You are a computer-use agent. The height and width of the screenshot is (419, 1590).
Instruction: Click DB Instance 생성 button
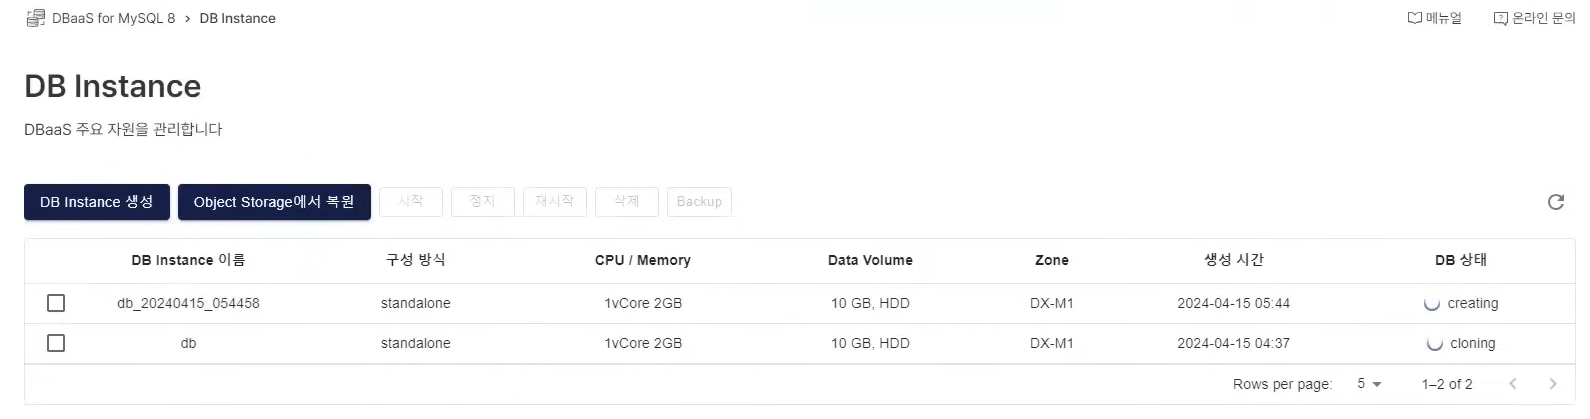point(97,202)
